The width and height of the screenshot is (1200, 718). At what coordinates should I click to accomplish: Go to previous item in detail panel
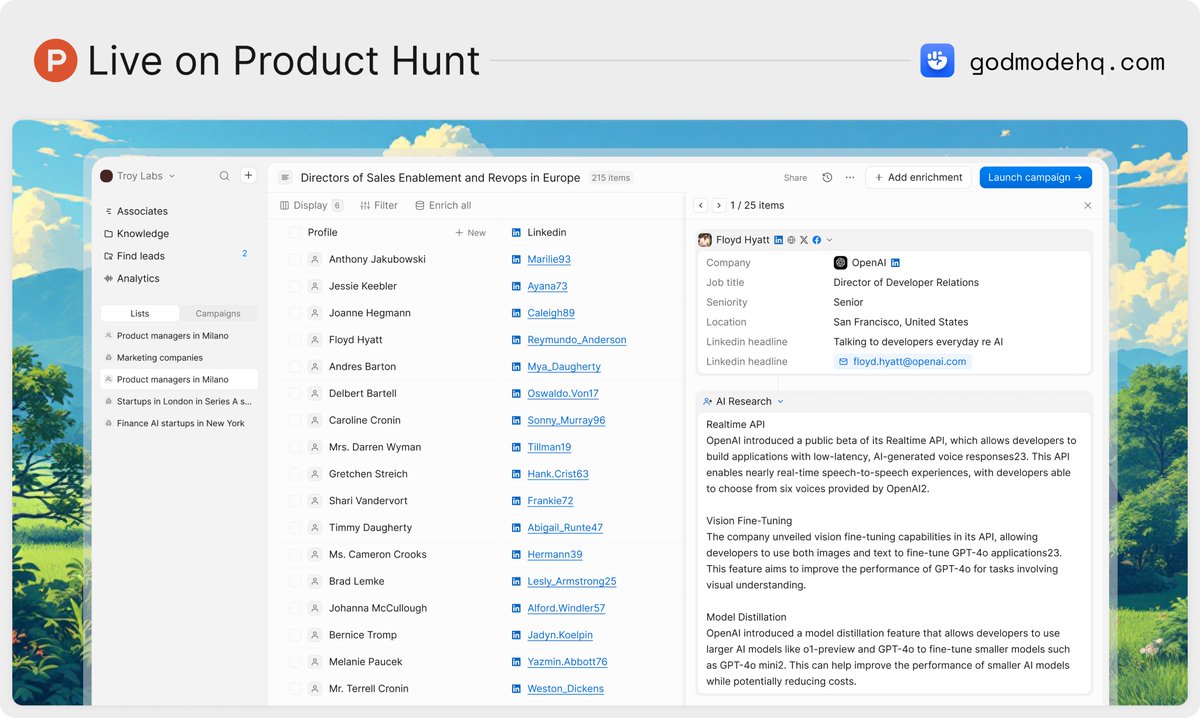(701, 205)
